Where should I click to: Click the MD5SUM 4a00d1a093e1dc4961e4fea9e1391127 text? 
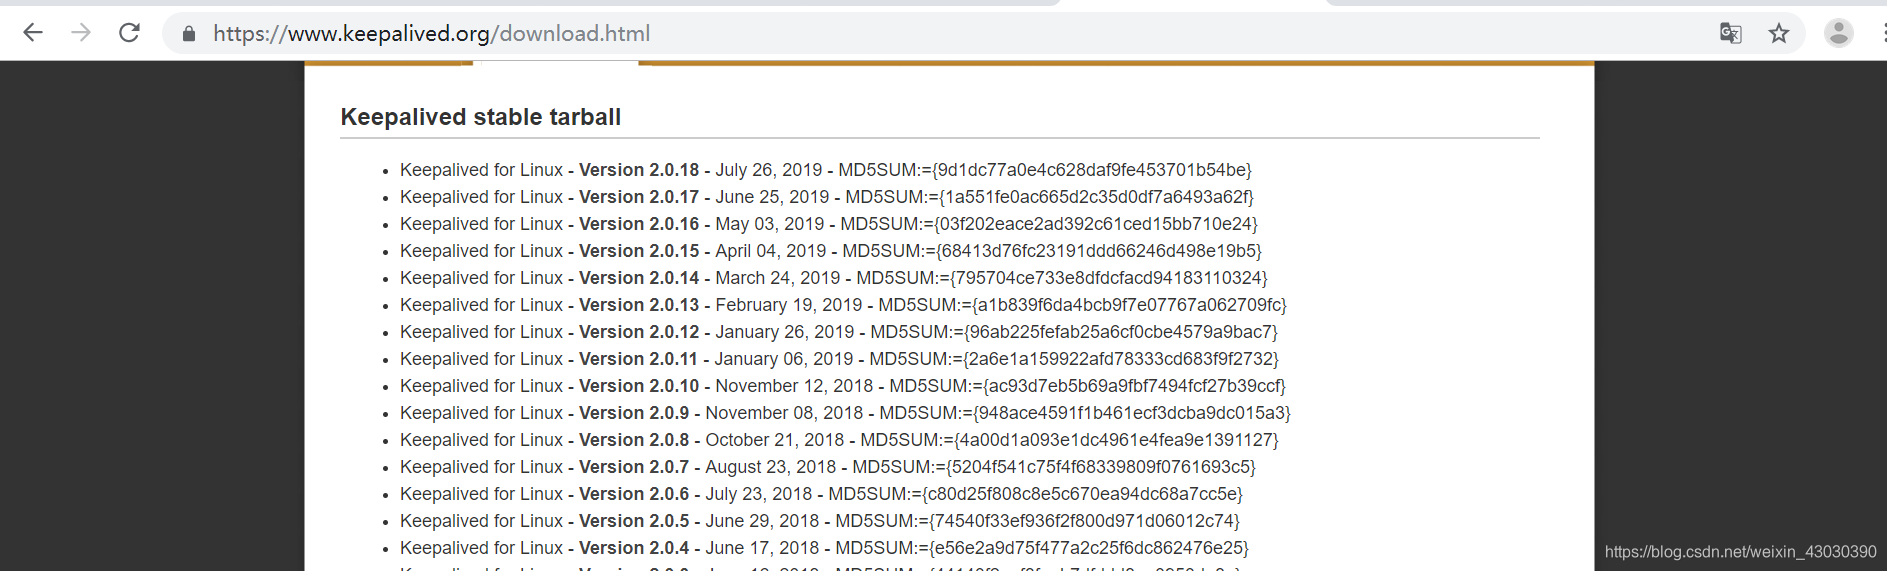point(1069,440)
